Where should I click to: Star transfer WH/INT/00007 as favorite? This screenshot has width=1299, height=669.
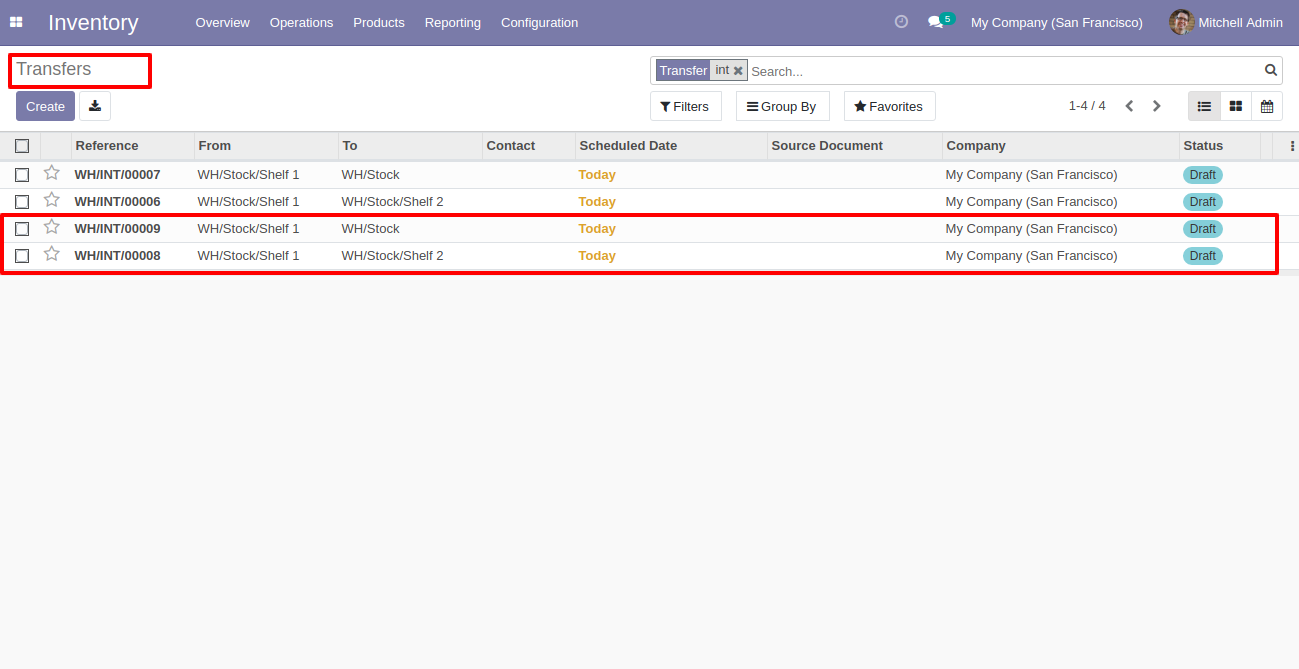(52, 173)
